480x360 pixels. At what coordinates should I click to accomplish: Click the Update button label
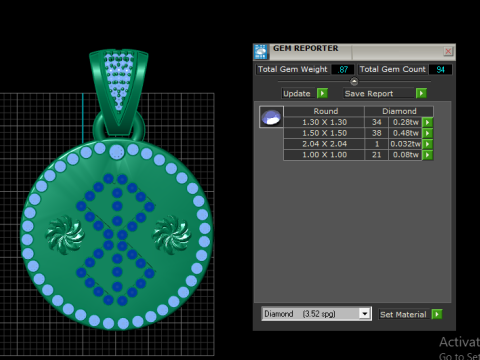[x=297, y=94]
